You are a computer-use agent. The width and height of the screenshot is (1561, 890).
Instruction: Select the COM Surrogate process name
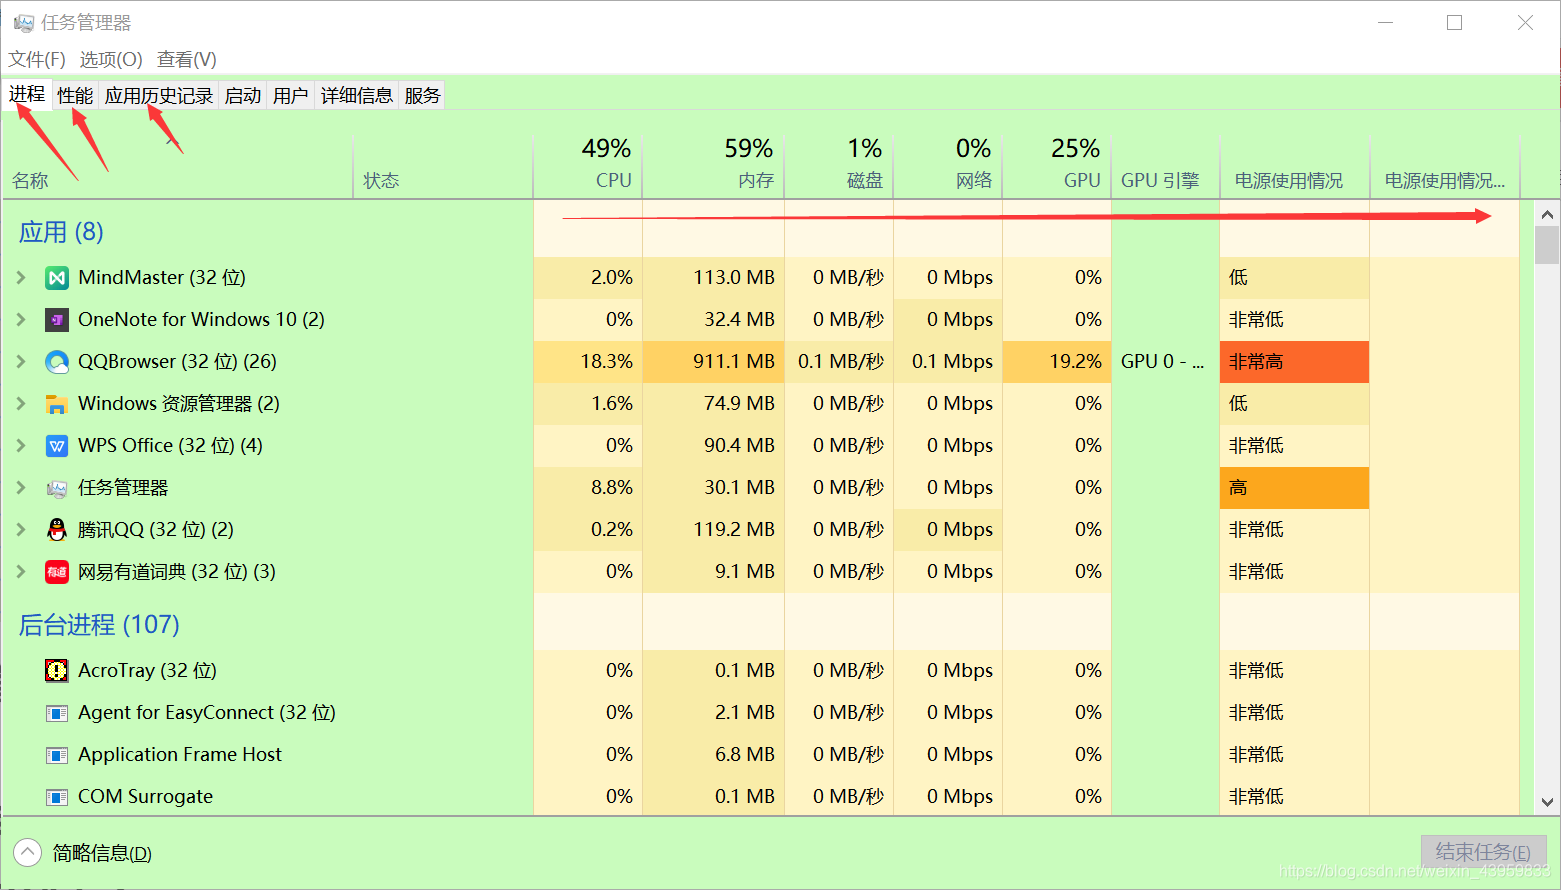pos(146,797)
